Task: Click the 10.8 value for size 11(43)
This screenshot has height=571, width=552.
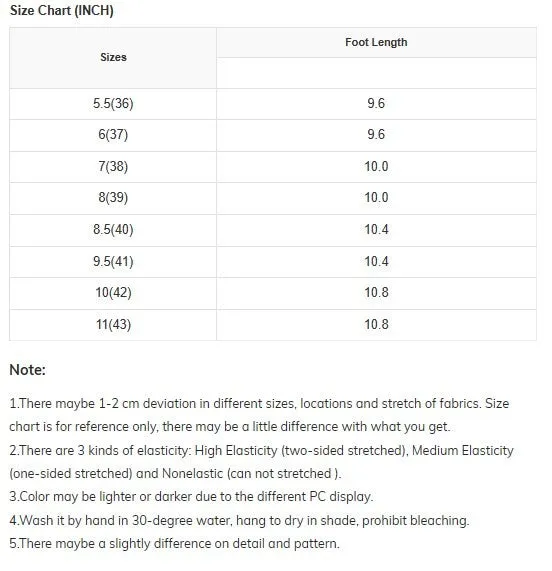Action: 376,325
